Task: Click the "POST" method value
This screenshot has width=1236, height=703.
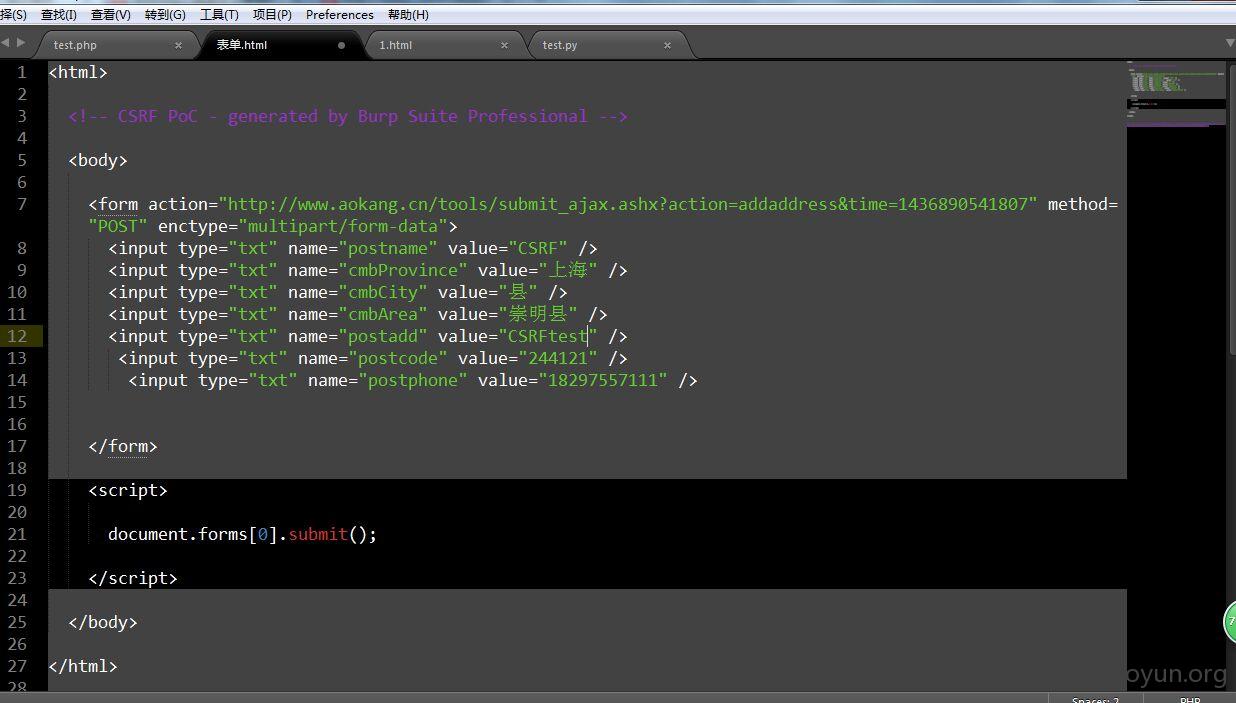Action: pos(118,226)
